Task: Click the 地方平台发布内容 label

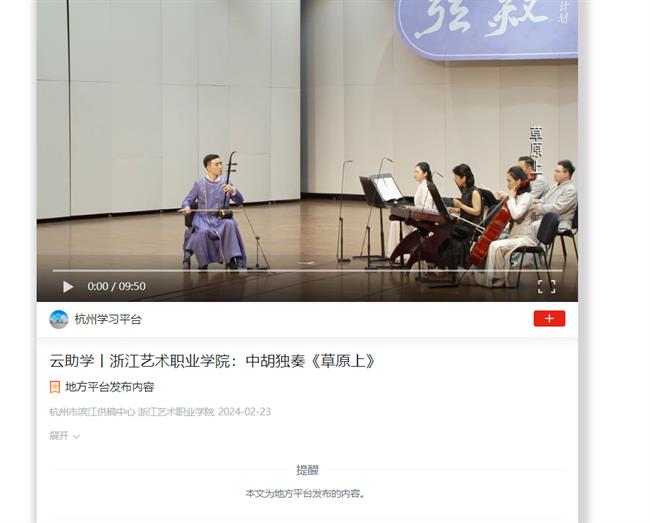Action: tap(110, 387)
